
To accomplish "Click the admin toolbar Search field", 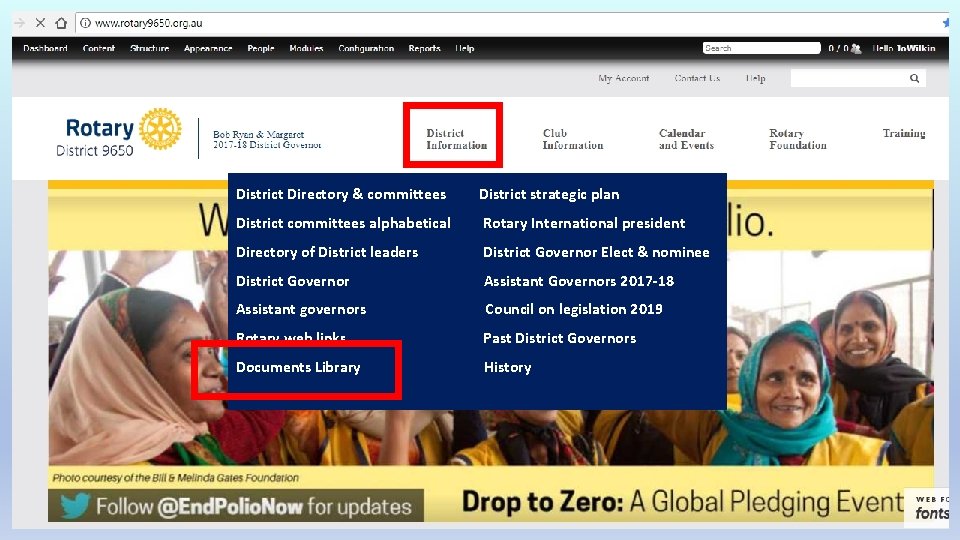I will click(x=761, y=48).
